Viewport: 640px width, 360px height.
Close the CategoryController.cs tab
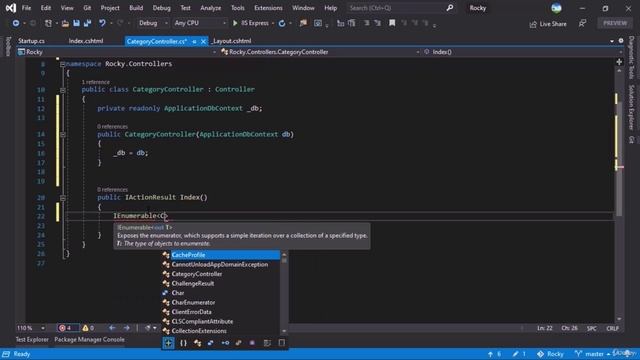pyautogui.click(x=203, y=41)
